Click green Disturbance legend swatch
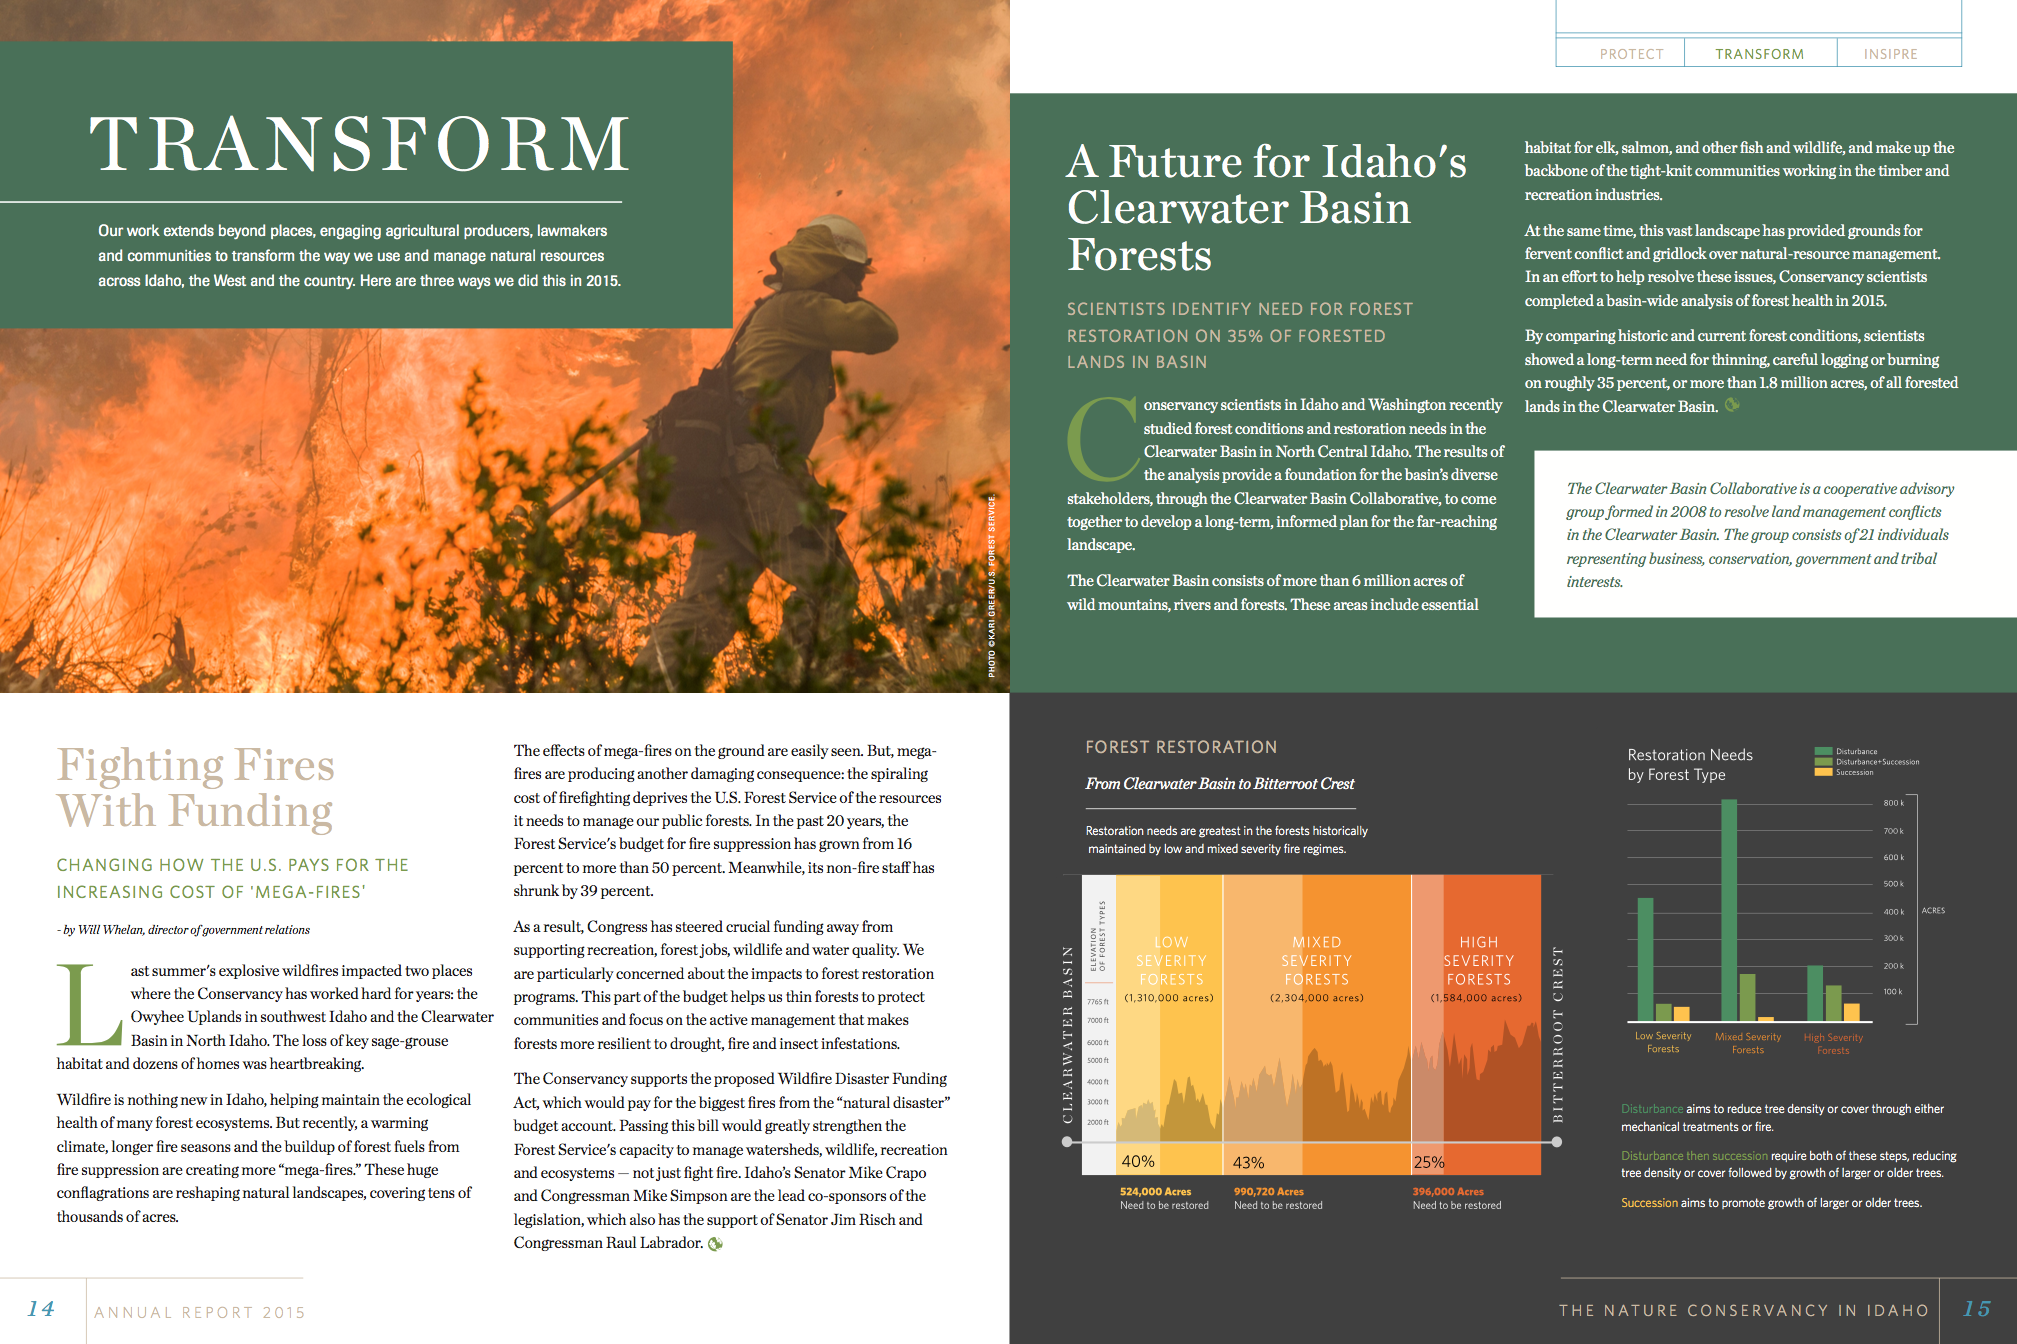Screen dimensions: 2017x1344 pyautogui.click(x=1823, y=751)
